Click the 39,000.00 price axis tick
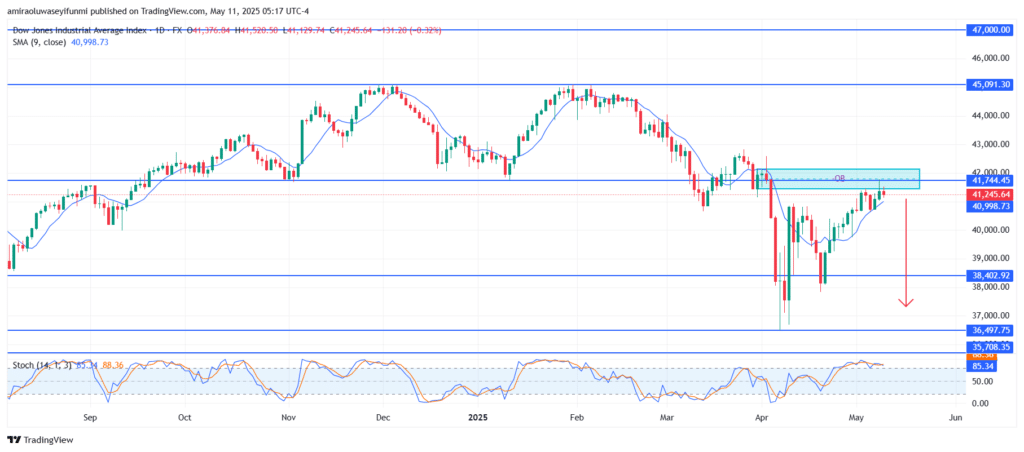This screenshot has height=452, width=1024. pyautogui.click(x=989, y=259)
